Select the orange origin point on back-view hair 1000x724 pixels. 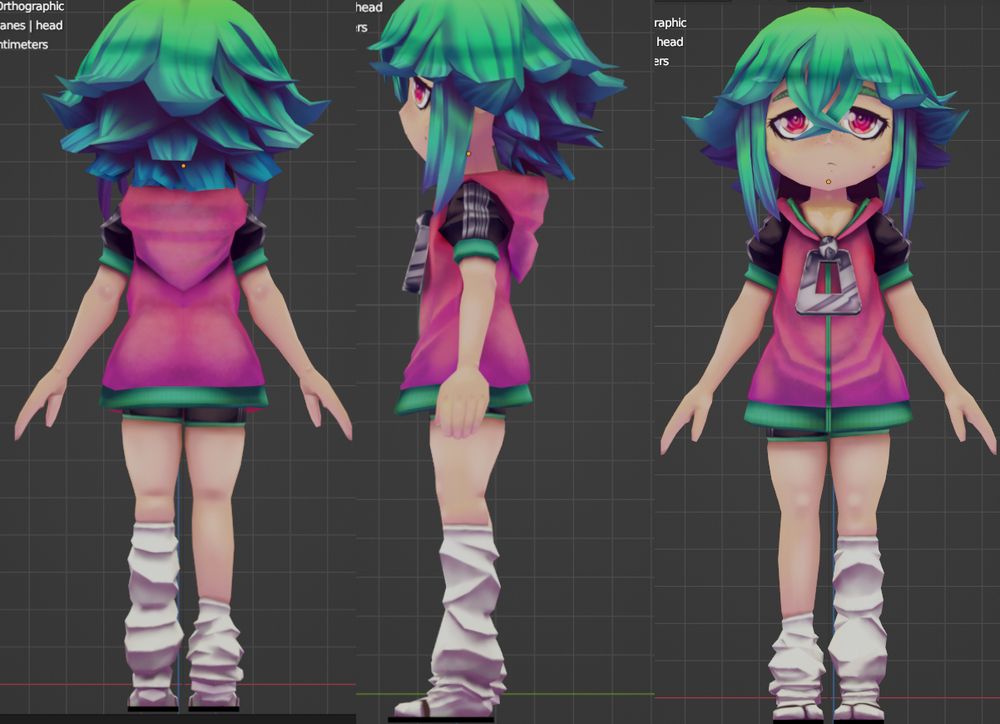click(x=184, y=166)
